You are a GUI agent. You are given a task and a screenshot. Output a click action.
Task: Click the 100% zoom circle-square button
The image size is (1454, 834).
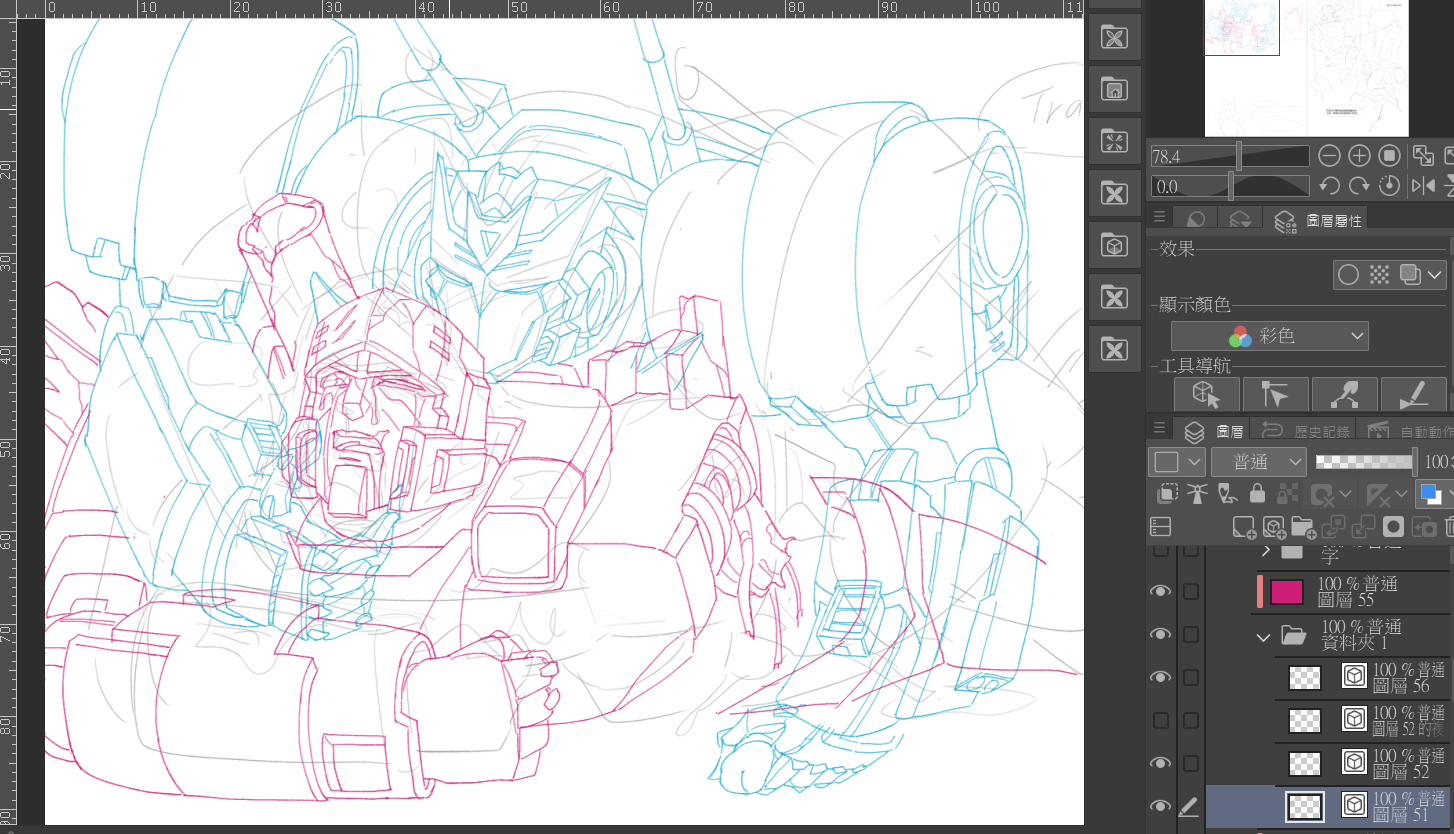pyautogui.click(x=1389, y=156)
